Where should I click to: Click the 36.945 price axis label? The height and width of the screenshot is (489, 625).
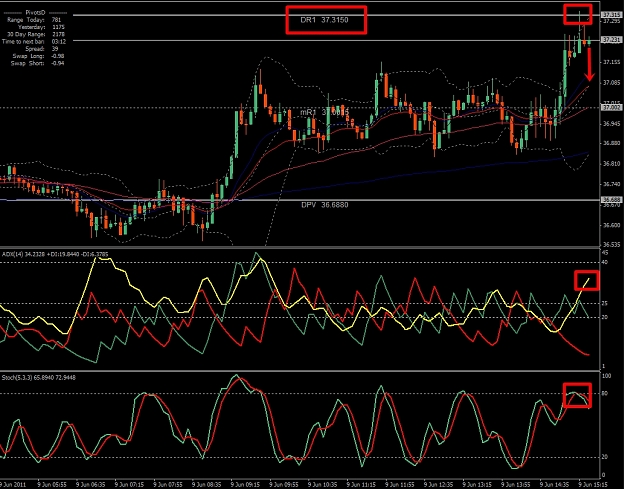pos(612,124)
